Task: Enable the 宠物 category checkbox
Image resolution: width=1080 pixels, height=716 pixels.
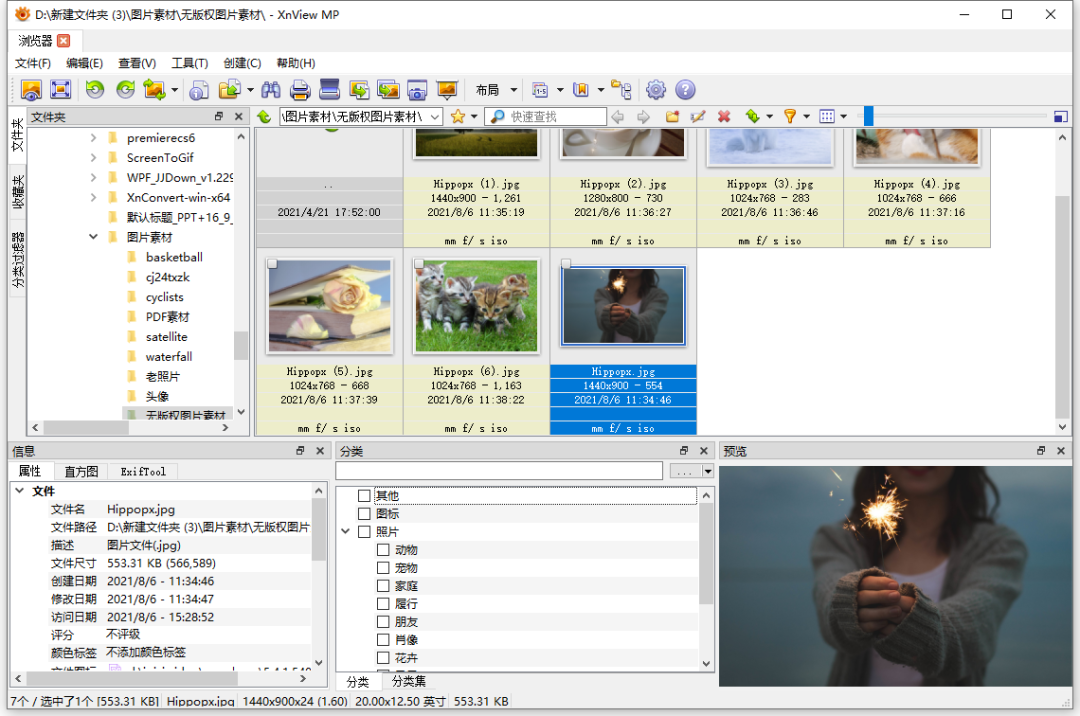Action: click(383, 568)
